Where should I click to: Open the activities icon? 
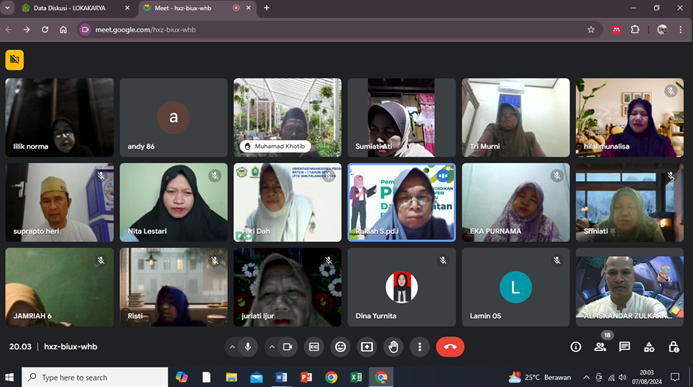point(649,347)
